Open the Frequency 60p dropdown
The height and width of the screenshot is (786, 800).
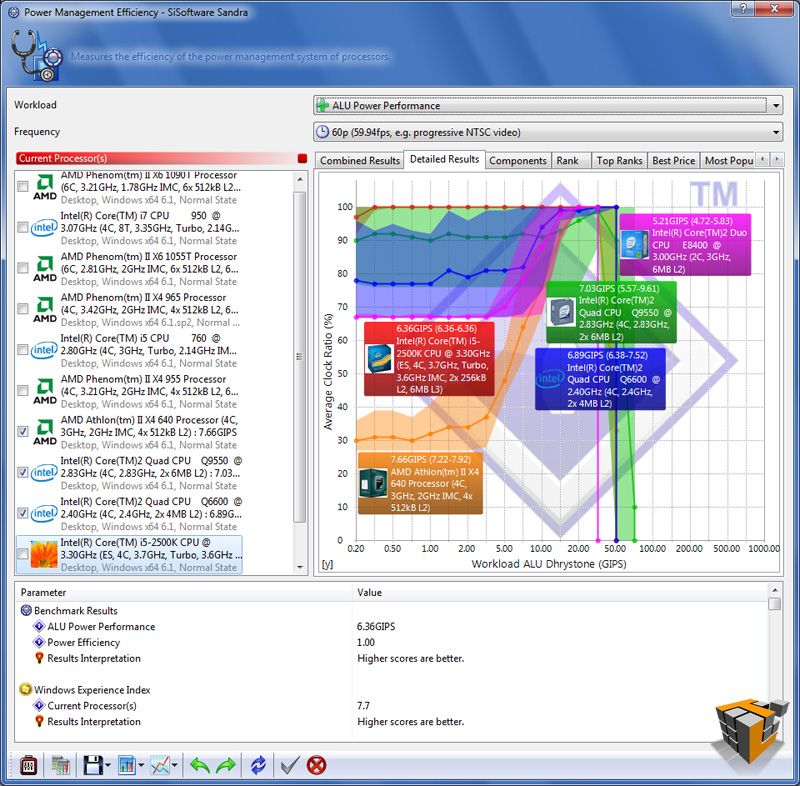tap(548, 132)
